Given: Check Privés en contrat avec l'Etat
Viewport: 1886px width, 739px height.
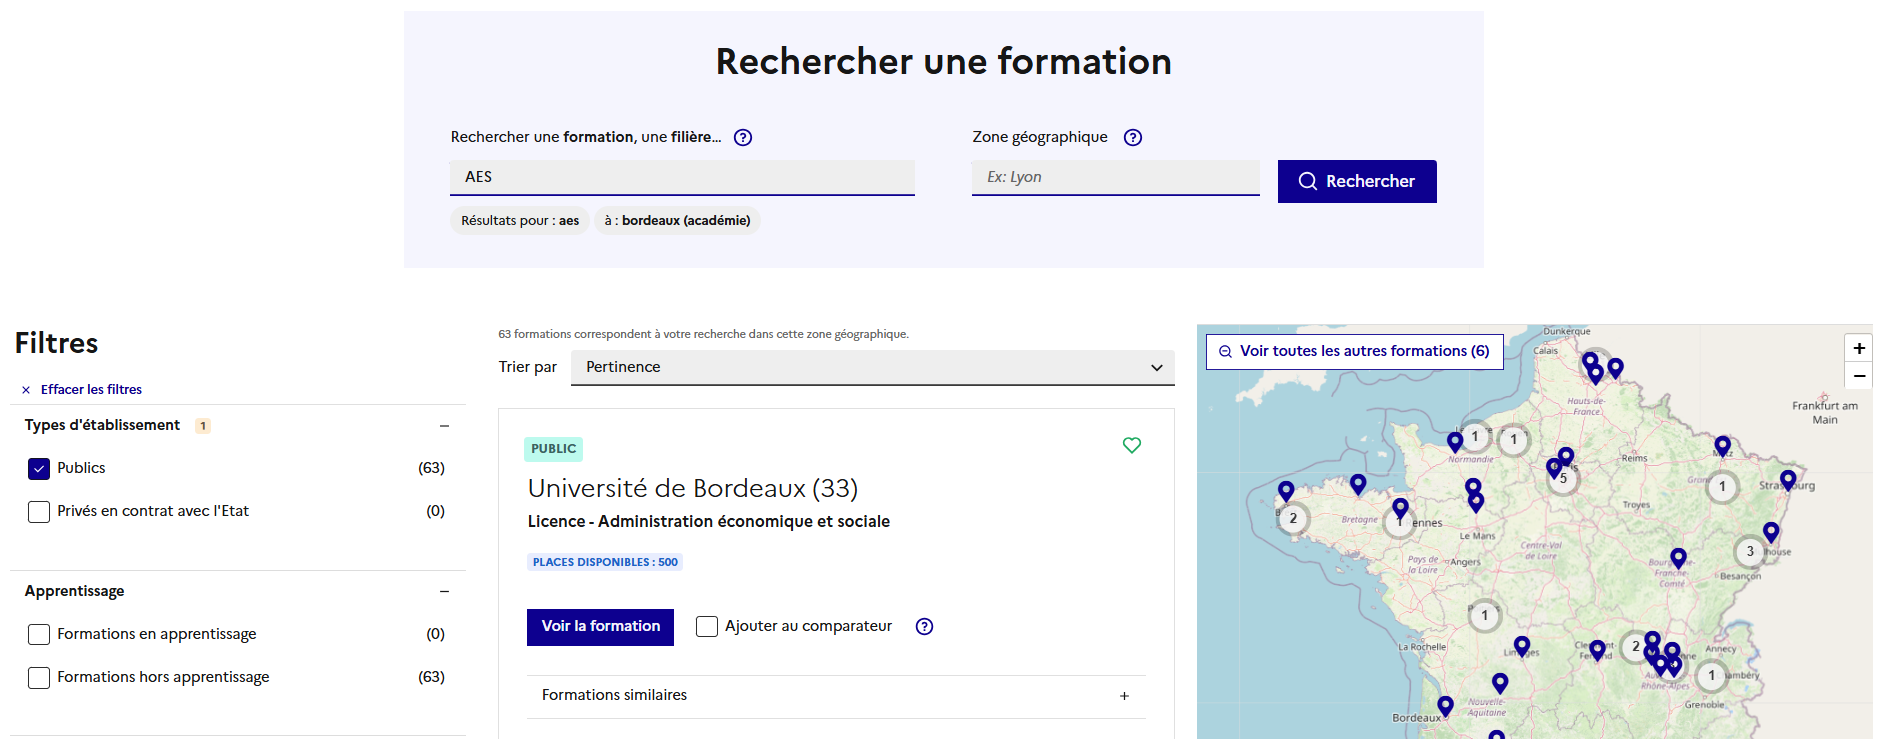Looking at the screenshot, I should (x=39, y=511).
